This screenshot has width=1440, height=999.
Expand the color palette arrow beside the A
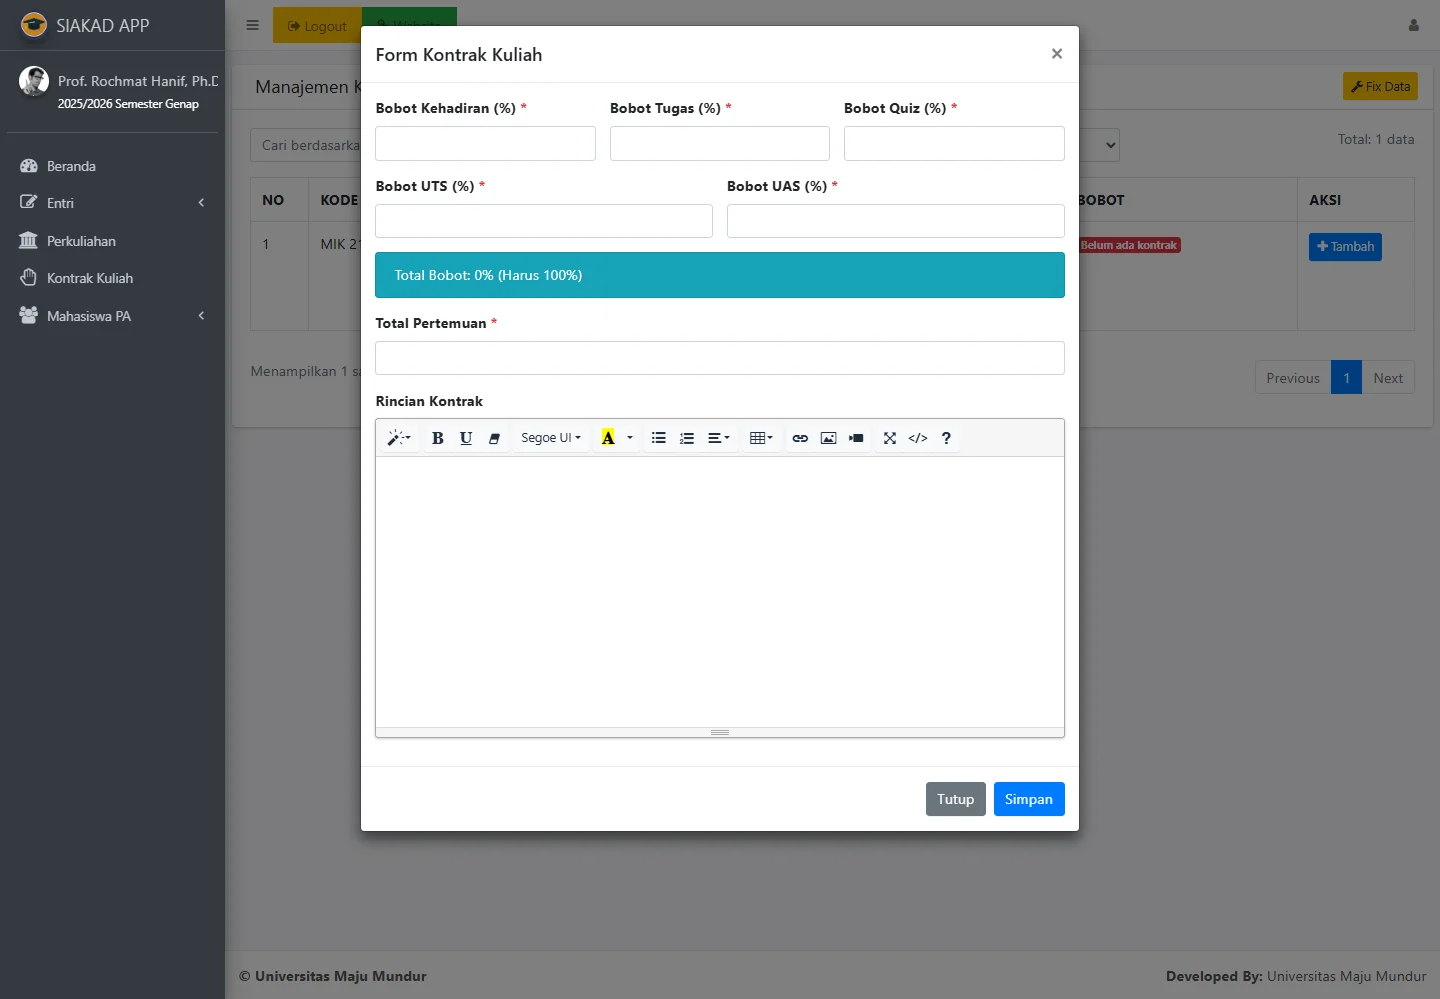[x=630, y=438]
